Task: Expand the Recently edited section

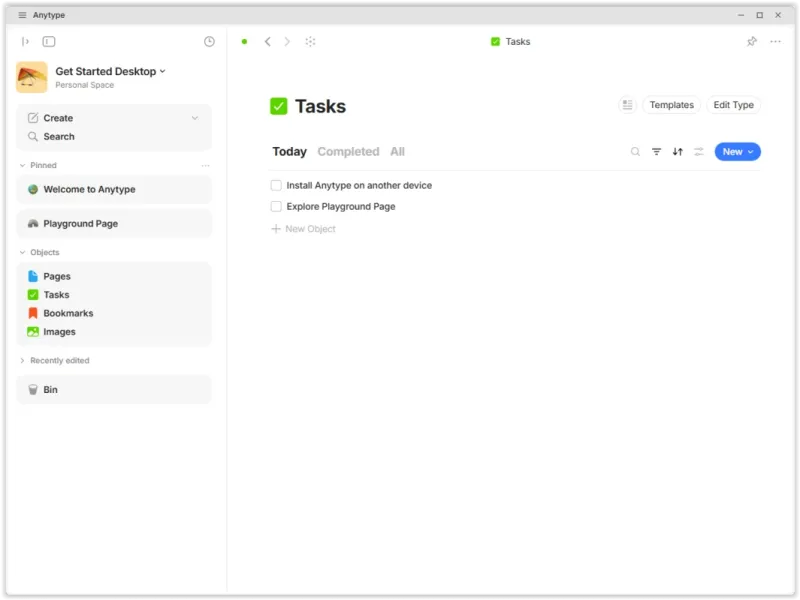Action: (22, 360)
